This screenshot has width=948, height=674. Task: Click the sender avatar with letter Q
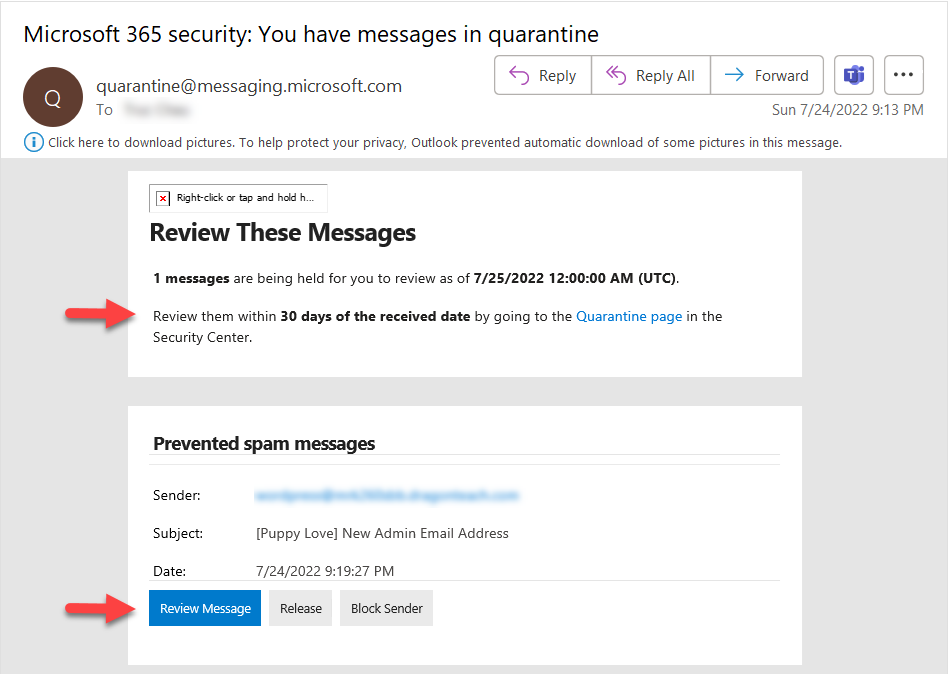(53, 97)
